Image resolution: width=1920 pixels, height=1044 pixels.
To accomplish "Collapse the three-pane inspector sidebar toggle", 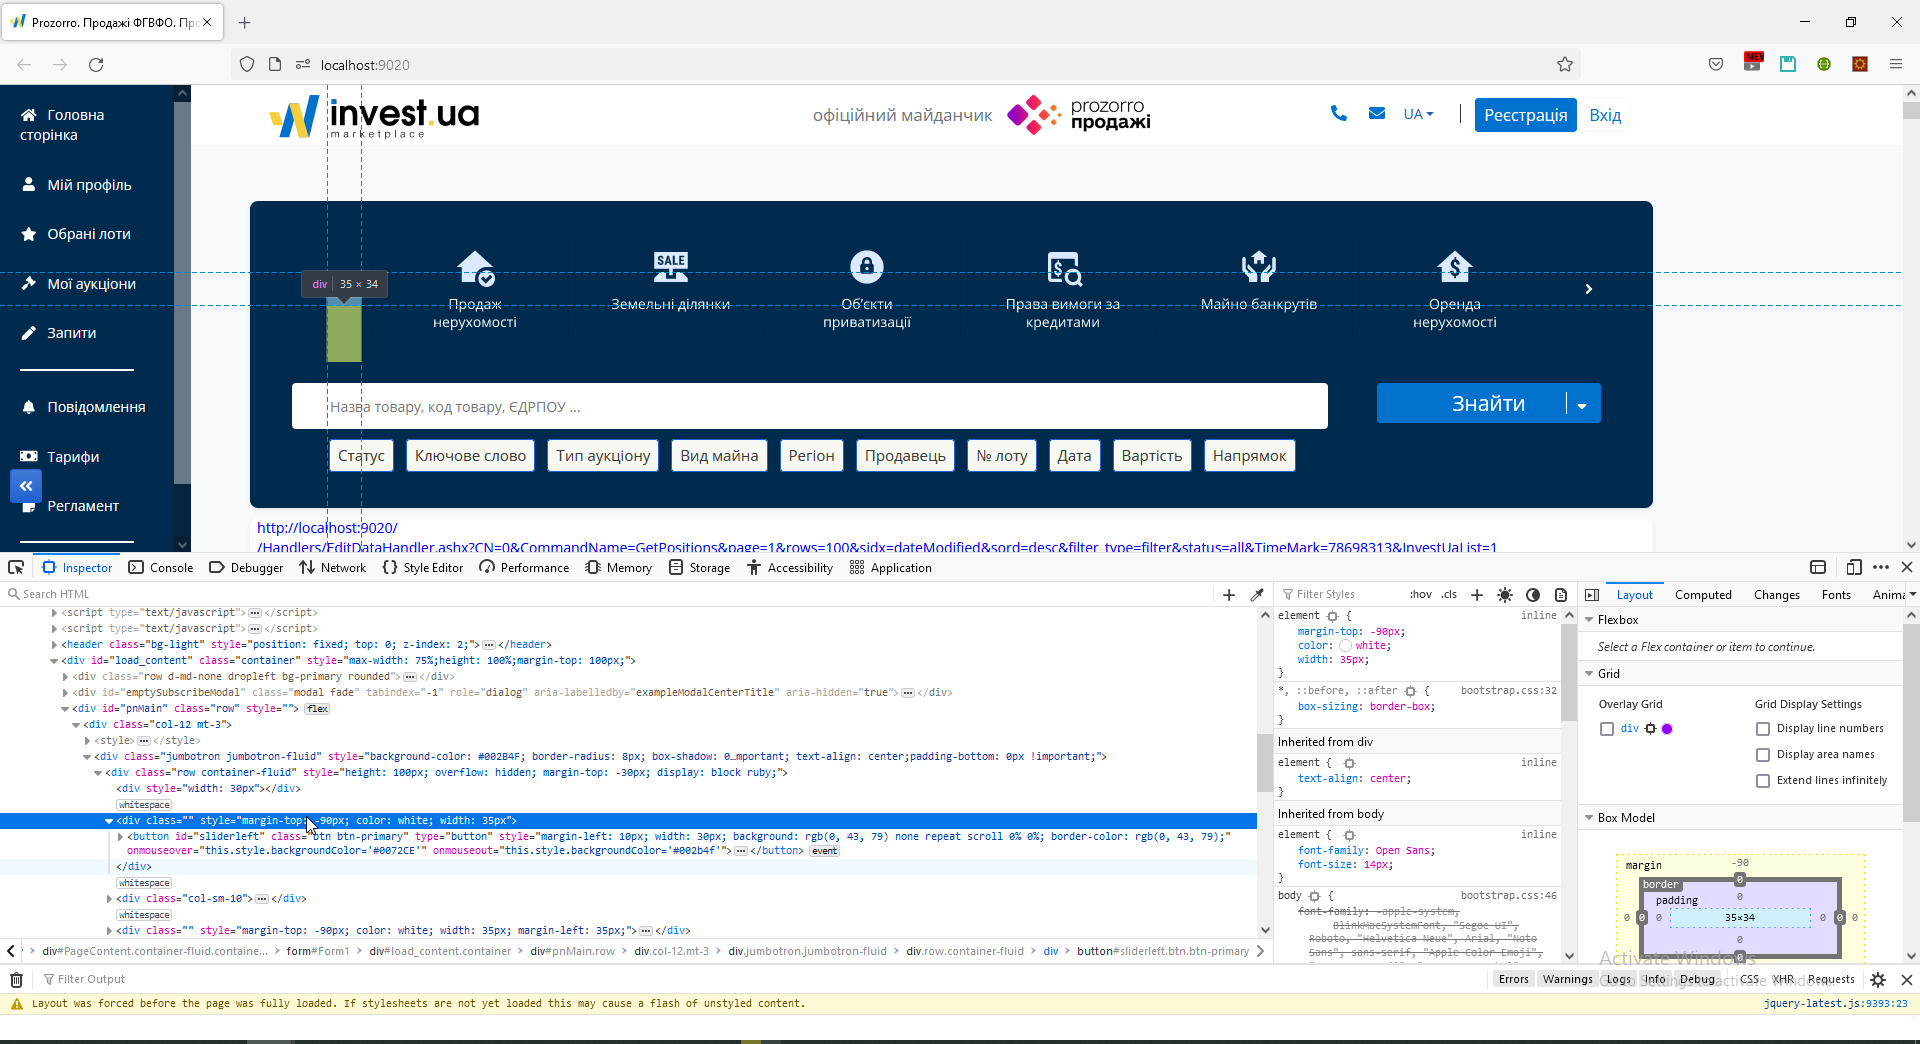I will click(1592, 594).
